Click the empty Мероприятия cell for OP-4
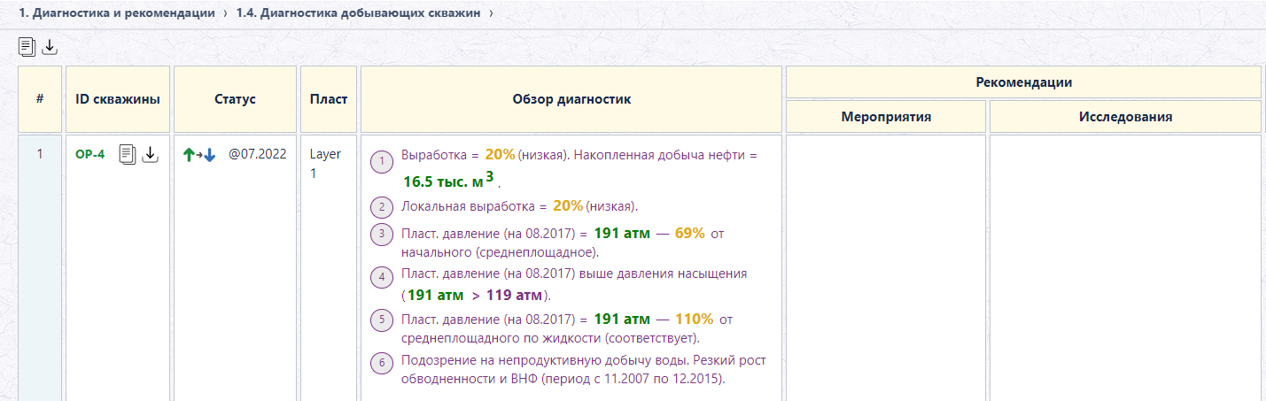This screenshot has width=1266, height=401. [x=886, y=268]
